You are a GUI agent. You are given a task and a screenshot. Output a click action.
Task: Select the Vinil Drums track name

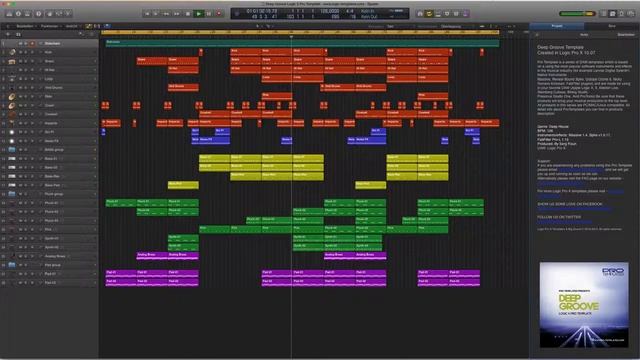53,88
